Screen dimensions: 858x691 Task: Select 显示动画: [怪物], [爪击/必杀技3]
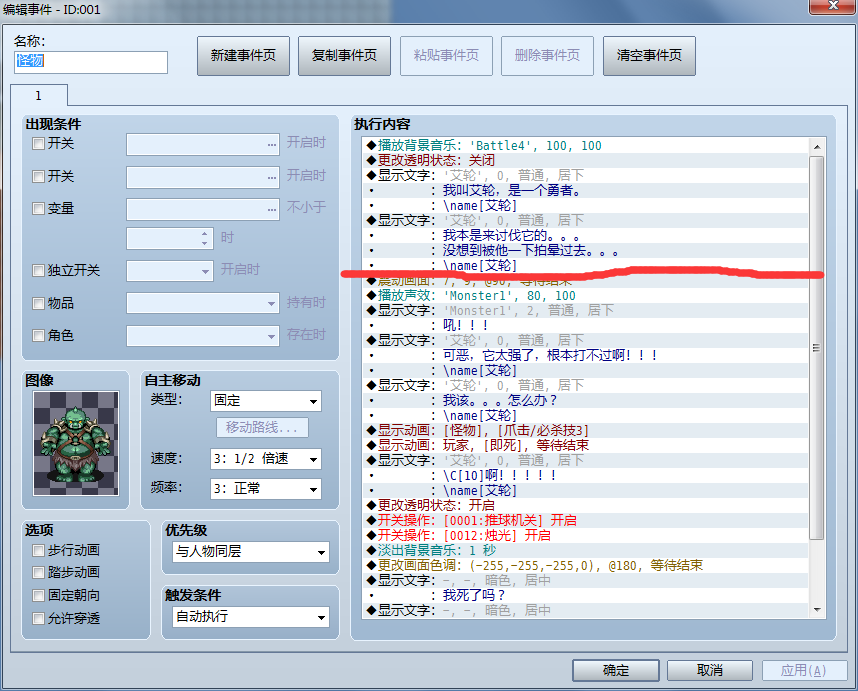[586, 431]
